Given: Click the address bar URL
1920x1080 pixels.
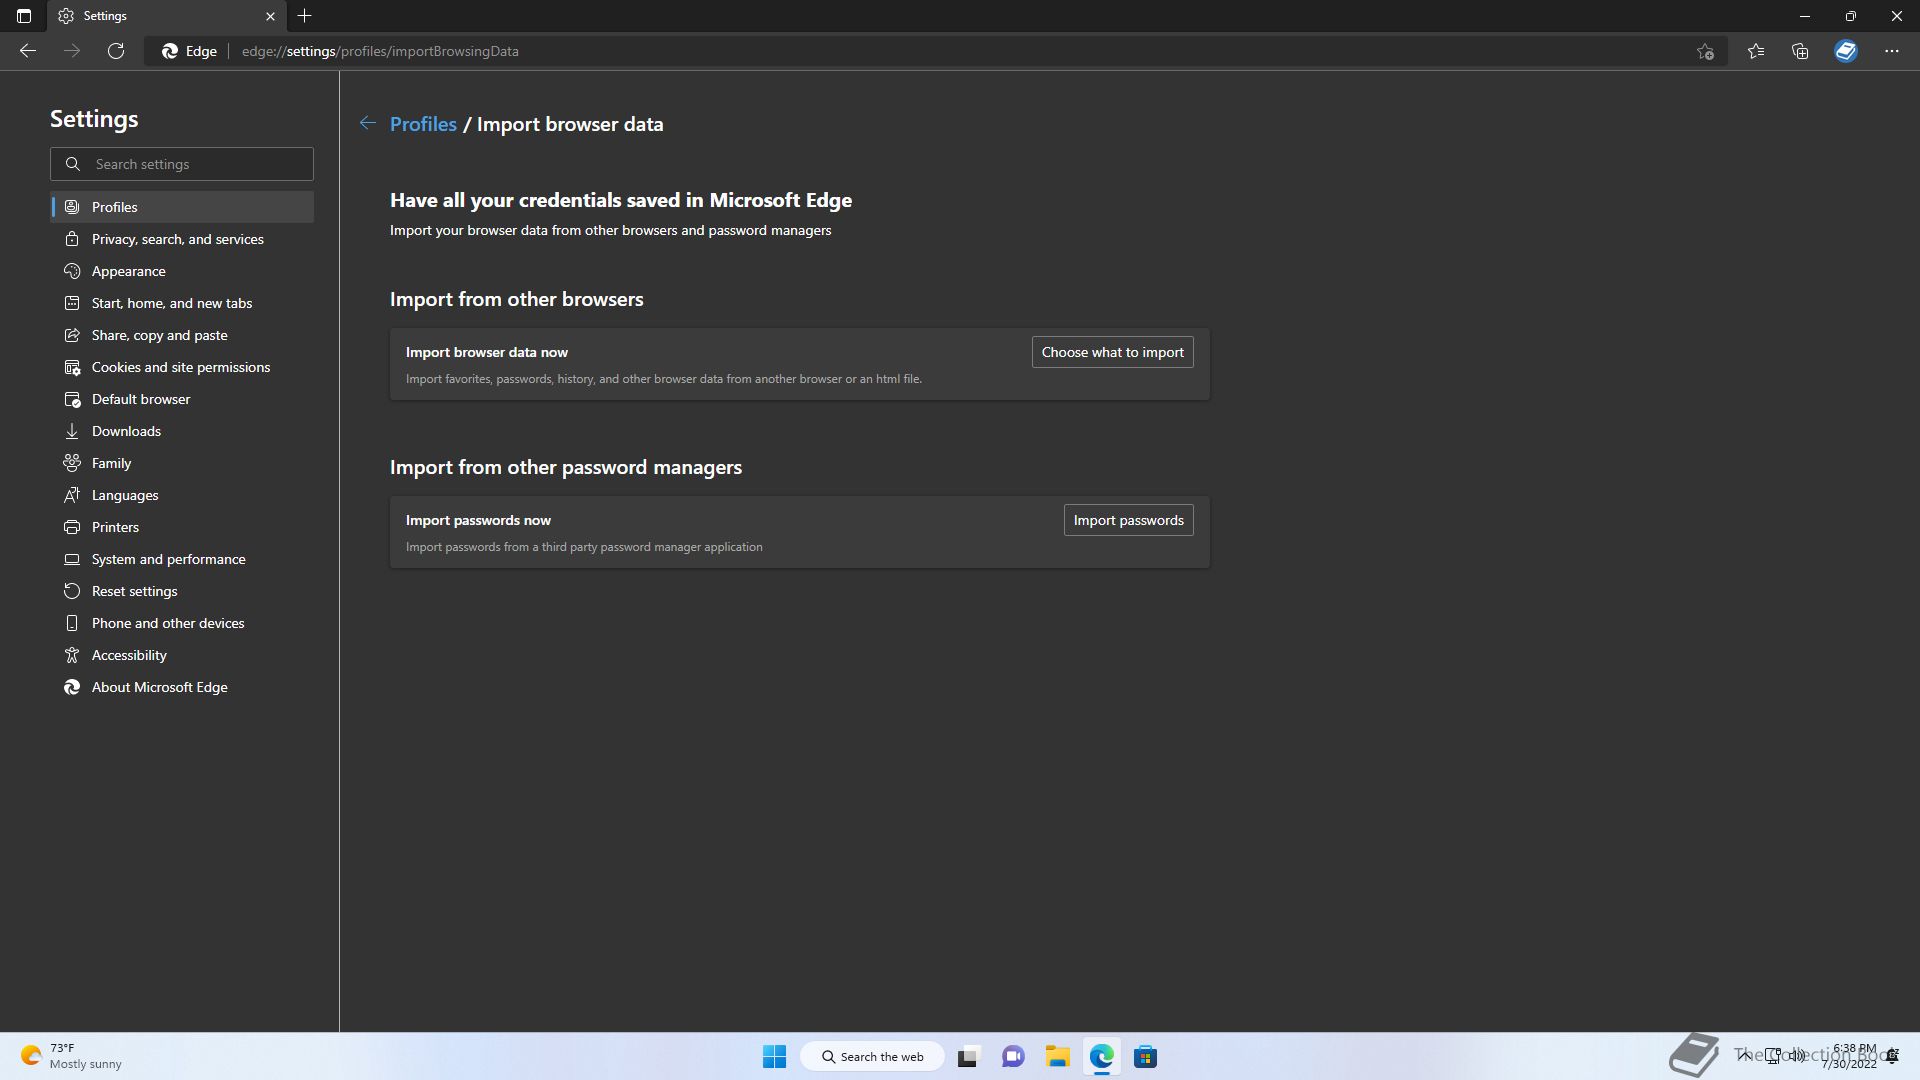Looking at the screenshot, I should point(380,51).
